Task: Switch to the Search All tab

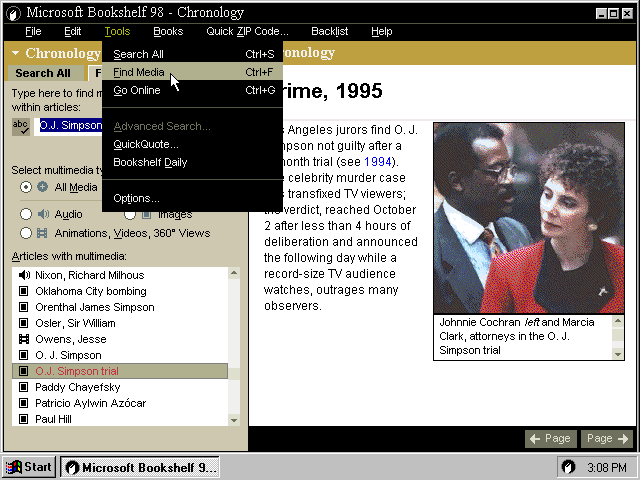Action: coord(43,73)
